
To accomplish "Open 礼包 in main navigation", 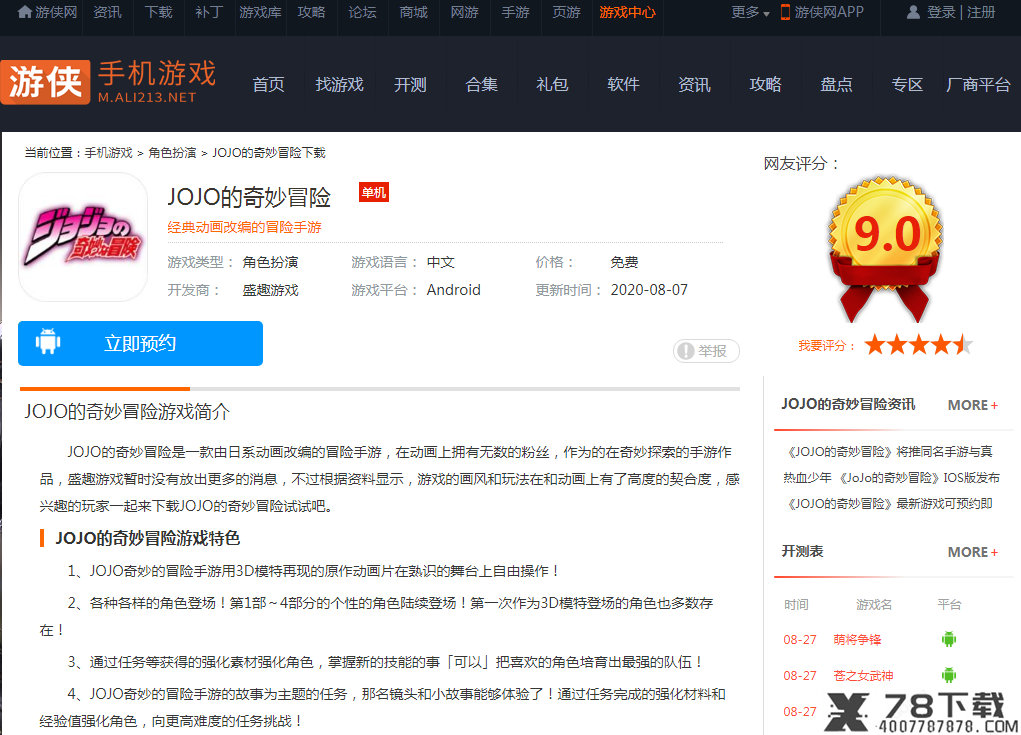I will tap(552, 85).
